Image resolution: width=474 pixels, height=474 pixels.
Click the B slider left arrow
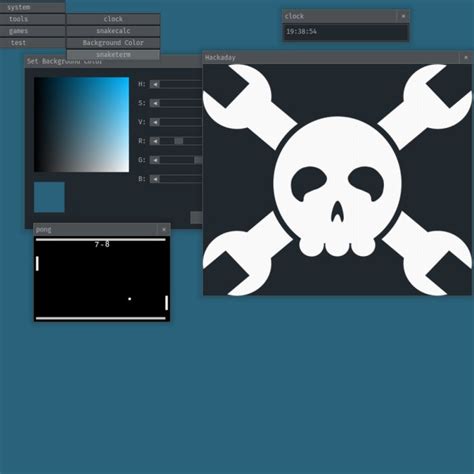(155, 179)
